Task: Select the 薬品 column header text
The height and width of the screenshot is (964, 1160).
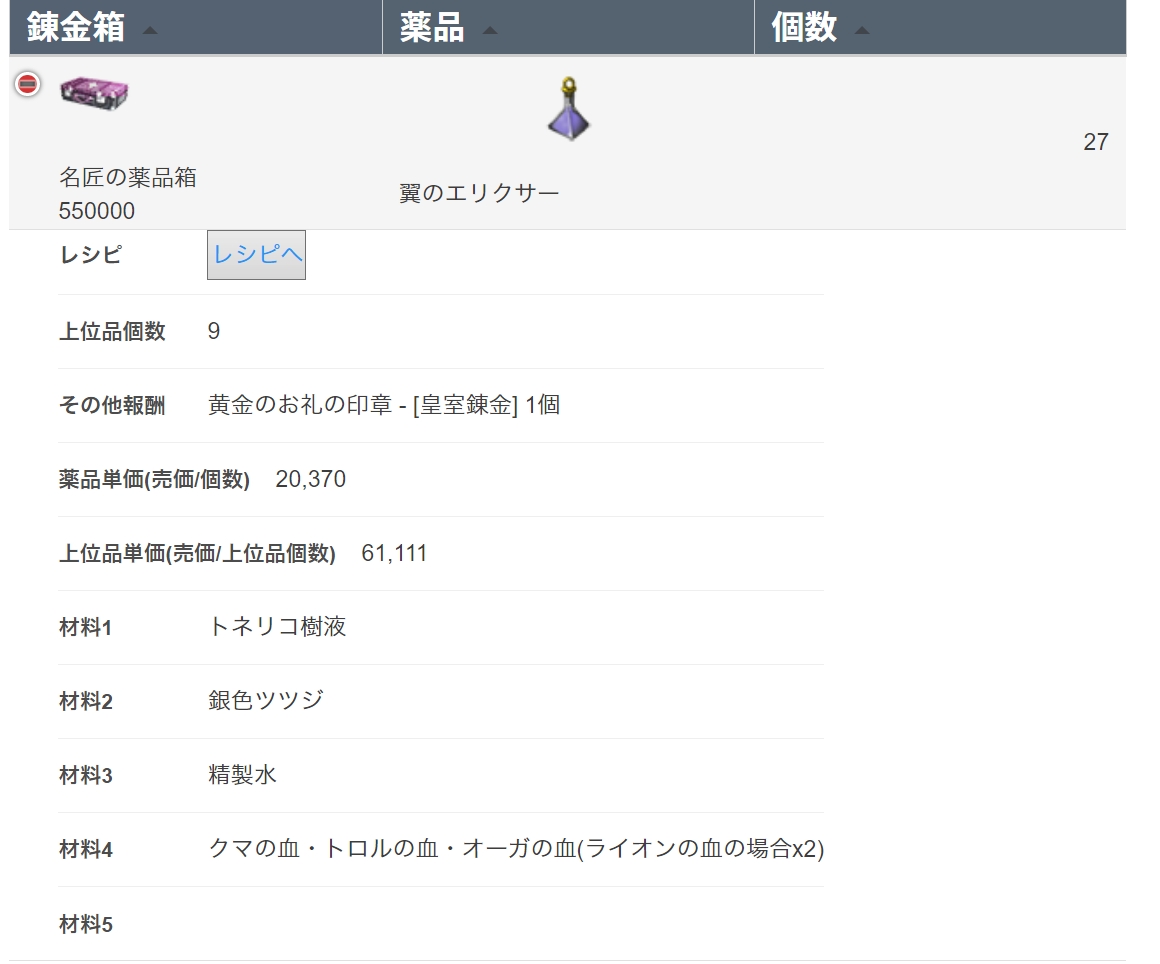Action: point(432,28)
